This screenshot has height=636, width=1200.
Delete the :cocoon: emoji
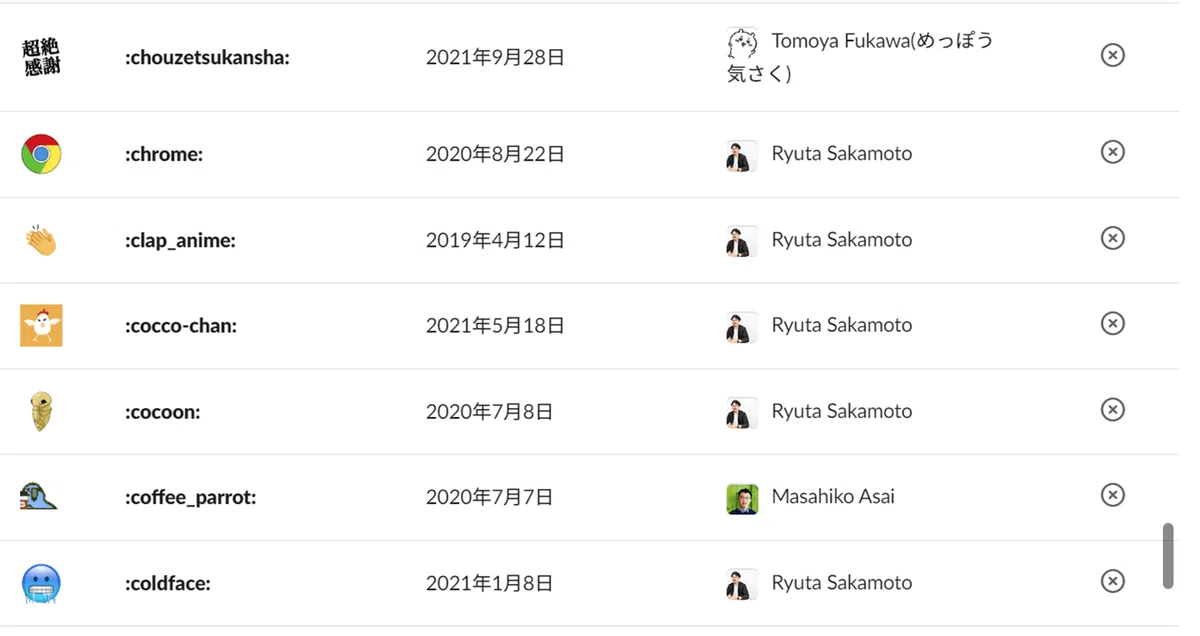click(1112, 410)
